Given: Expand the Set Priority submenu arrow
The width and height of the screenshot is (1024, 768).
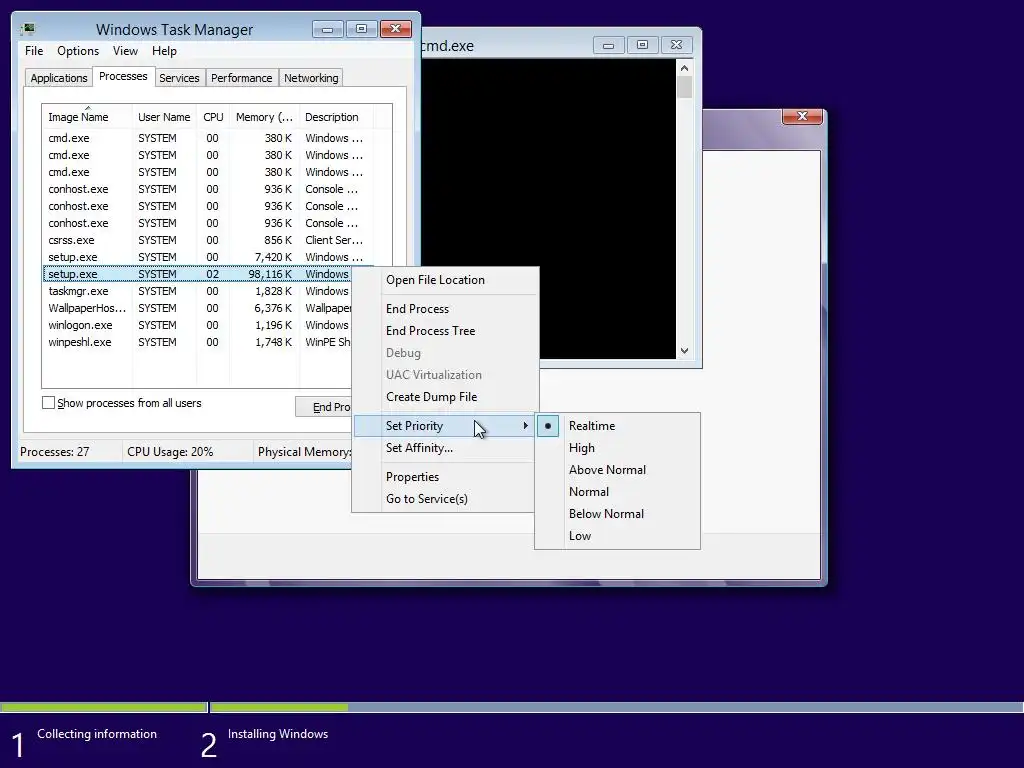Looking at the screenshot, I should point(525,426).
